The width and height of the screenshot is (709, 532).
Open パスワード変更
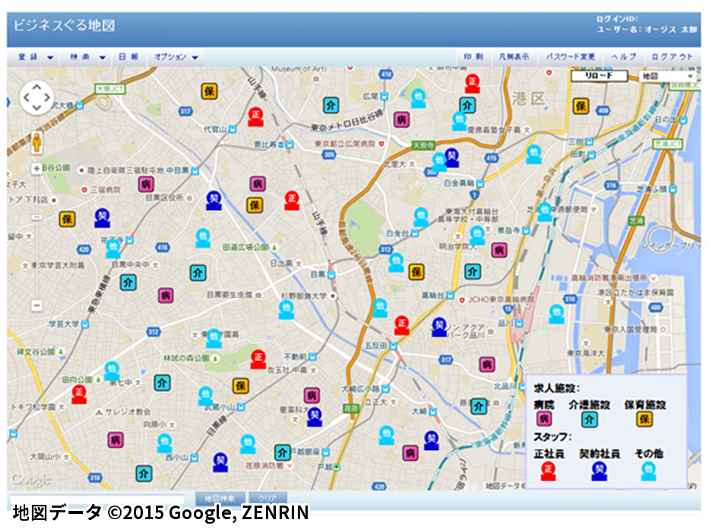point(570,57)
